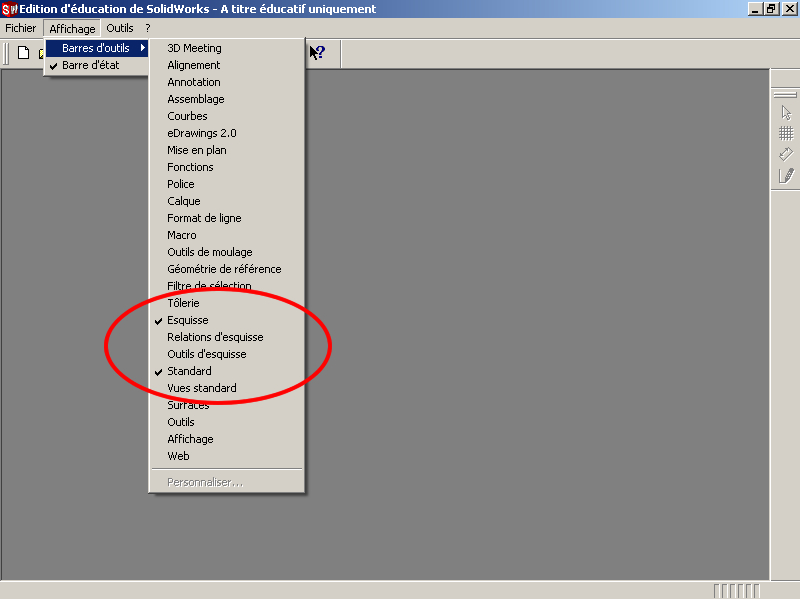Toggle the Grid icon in sketch toolbar
Screen dimensions: 800x600
point(786,134)
